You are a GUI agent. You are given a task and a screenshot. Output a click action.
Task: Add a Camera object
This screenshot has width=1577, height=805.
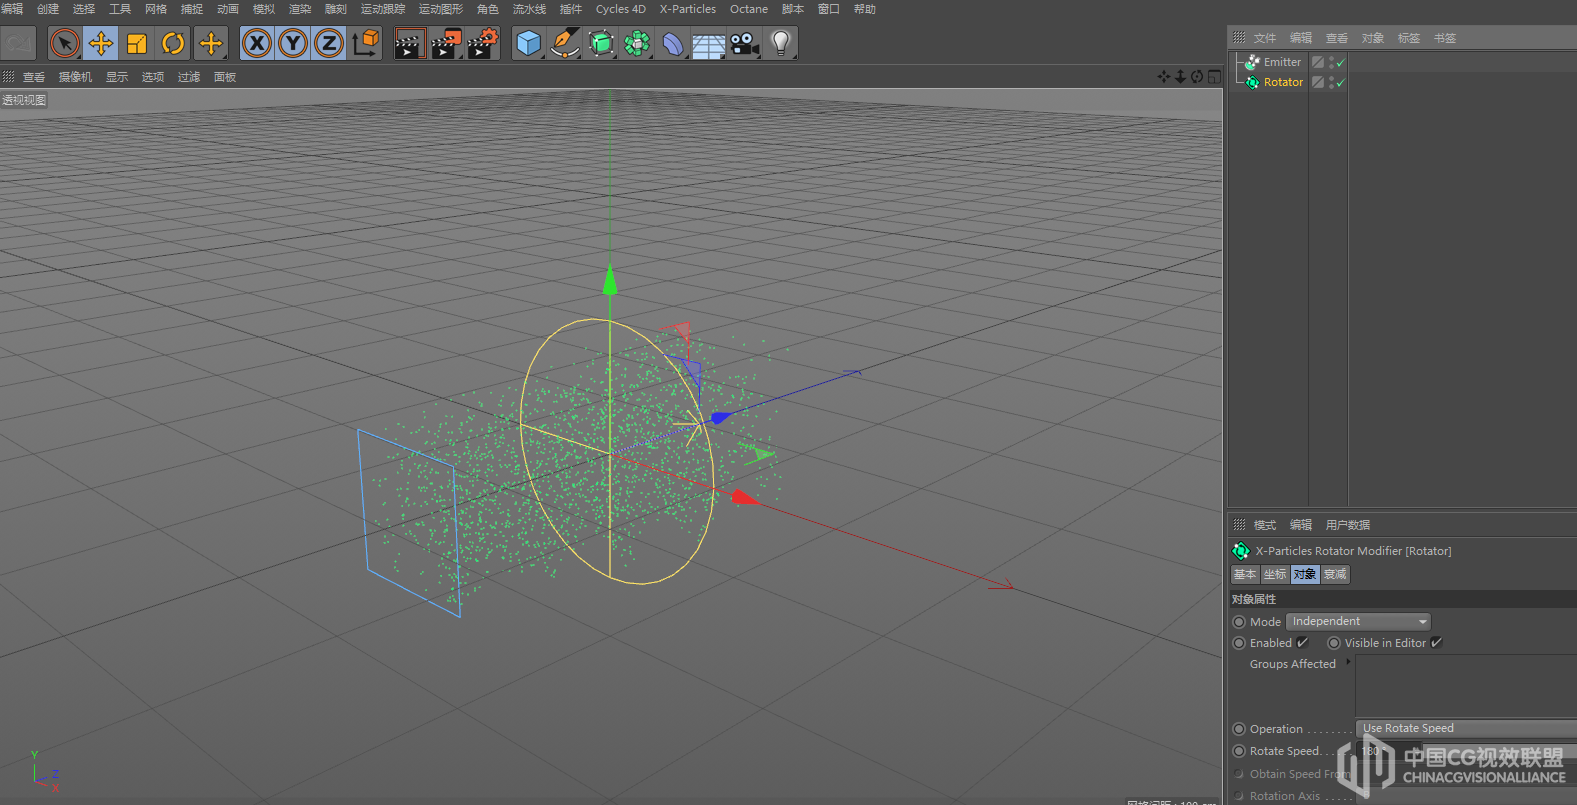click(745, 43)
